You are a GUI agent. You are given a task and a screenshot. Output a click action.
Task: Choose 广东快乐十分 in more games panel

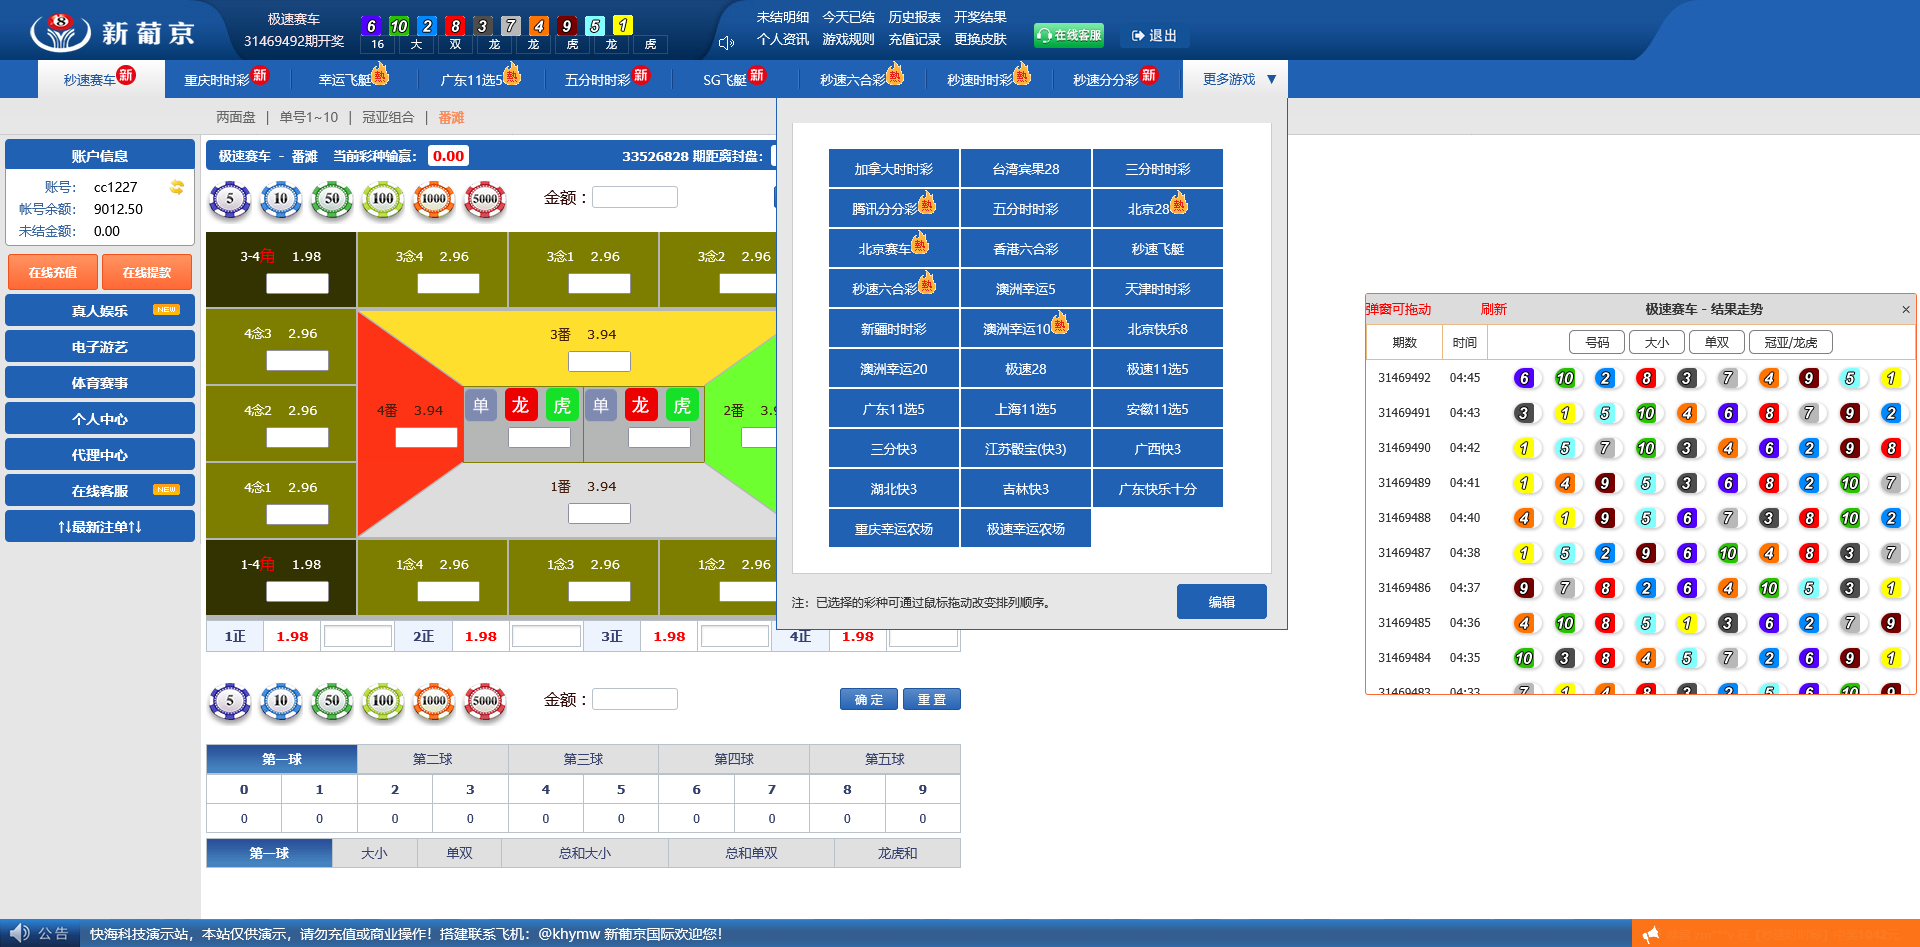[1158, 488]
